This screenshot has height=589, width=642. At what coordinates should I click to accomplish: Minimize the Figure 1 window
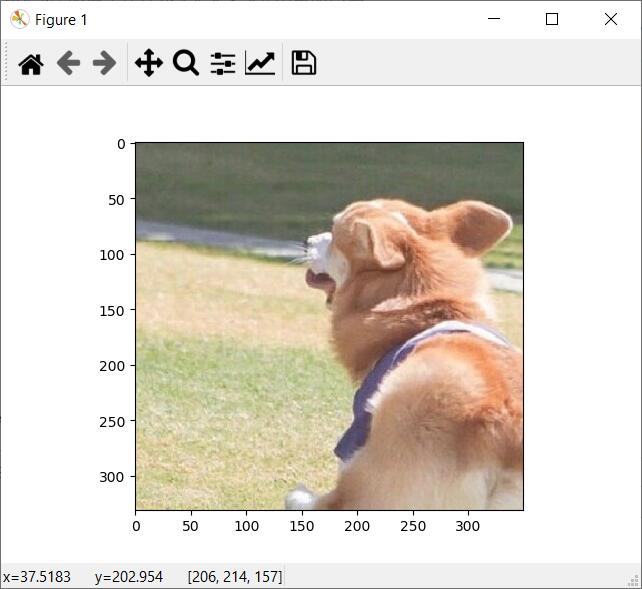click(494, 19)
